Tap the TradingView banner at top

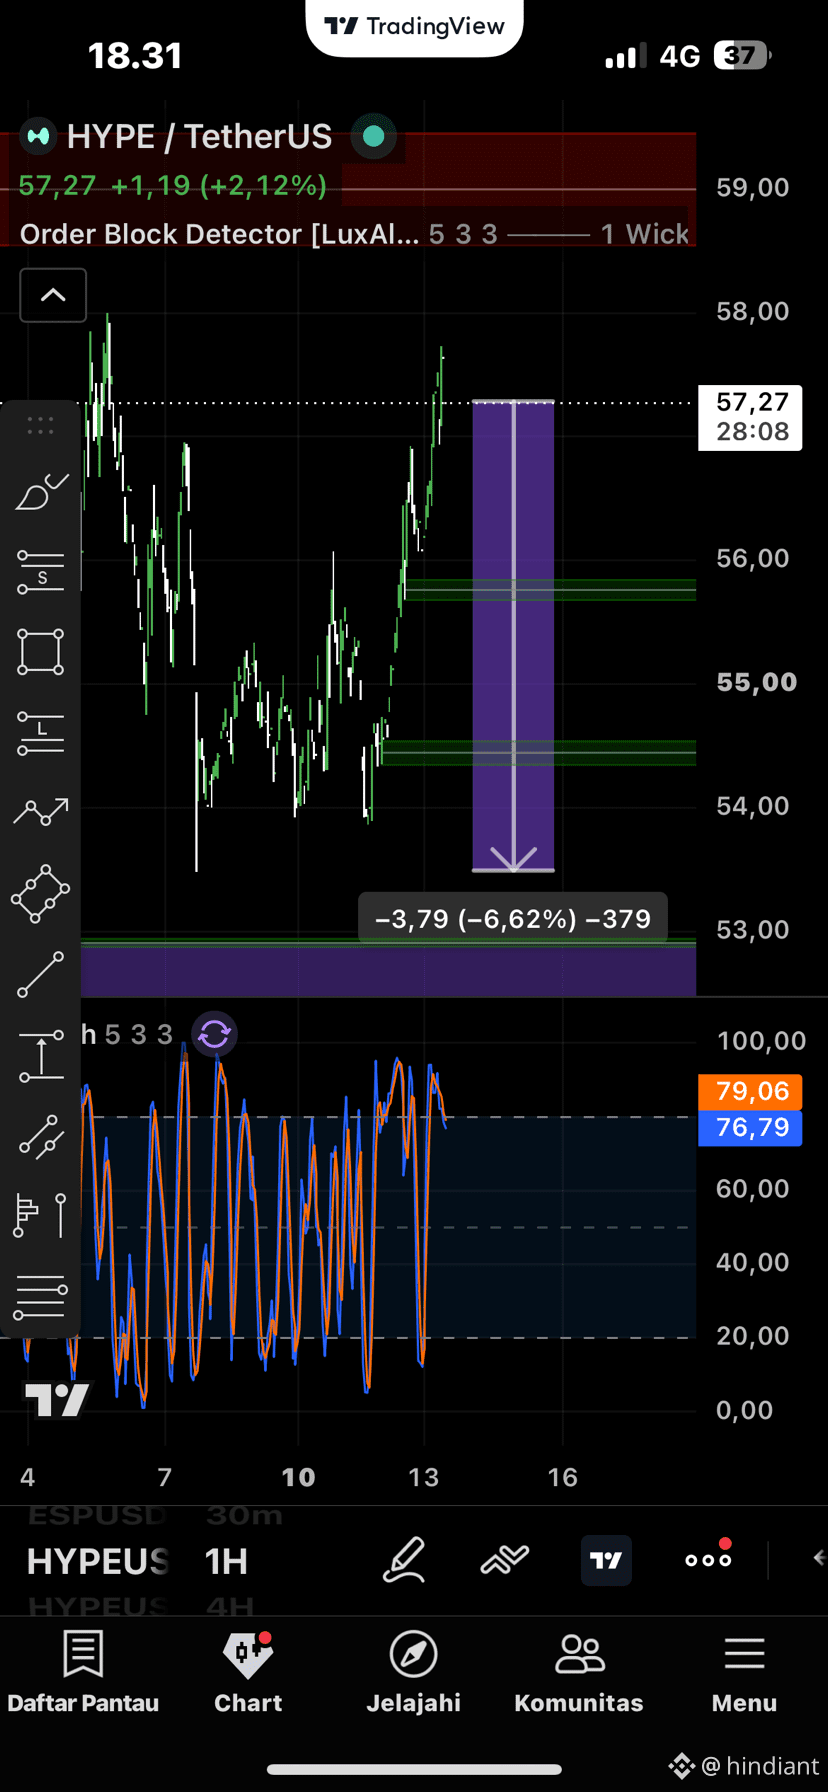[414, 27]
